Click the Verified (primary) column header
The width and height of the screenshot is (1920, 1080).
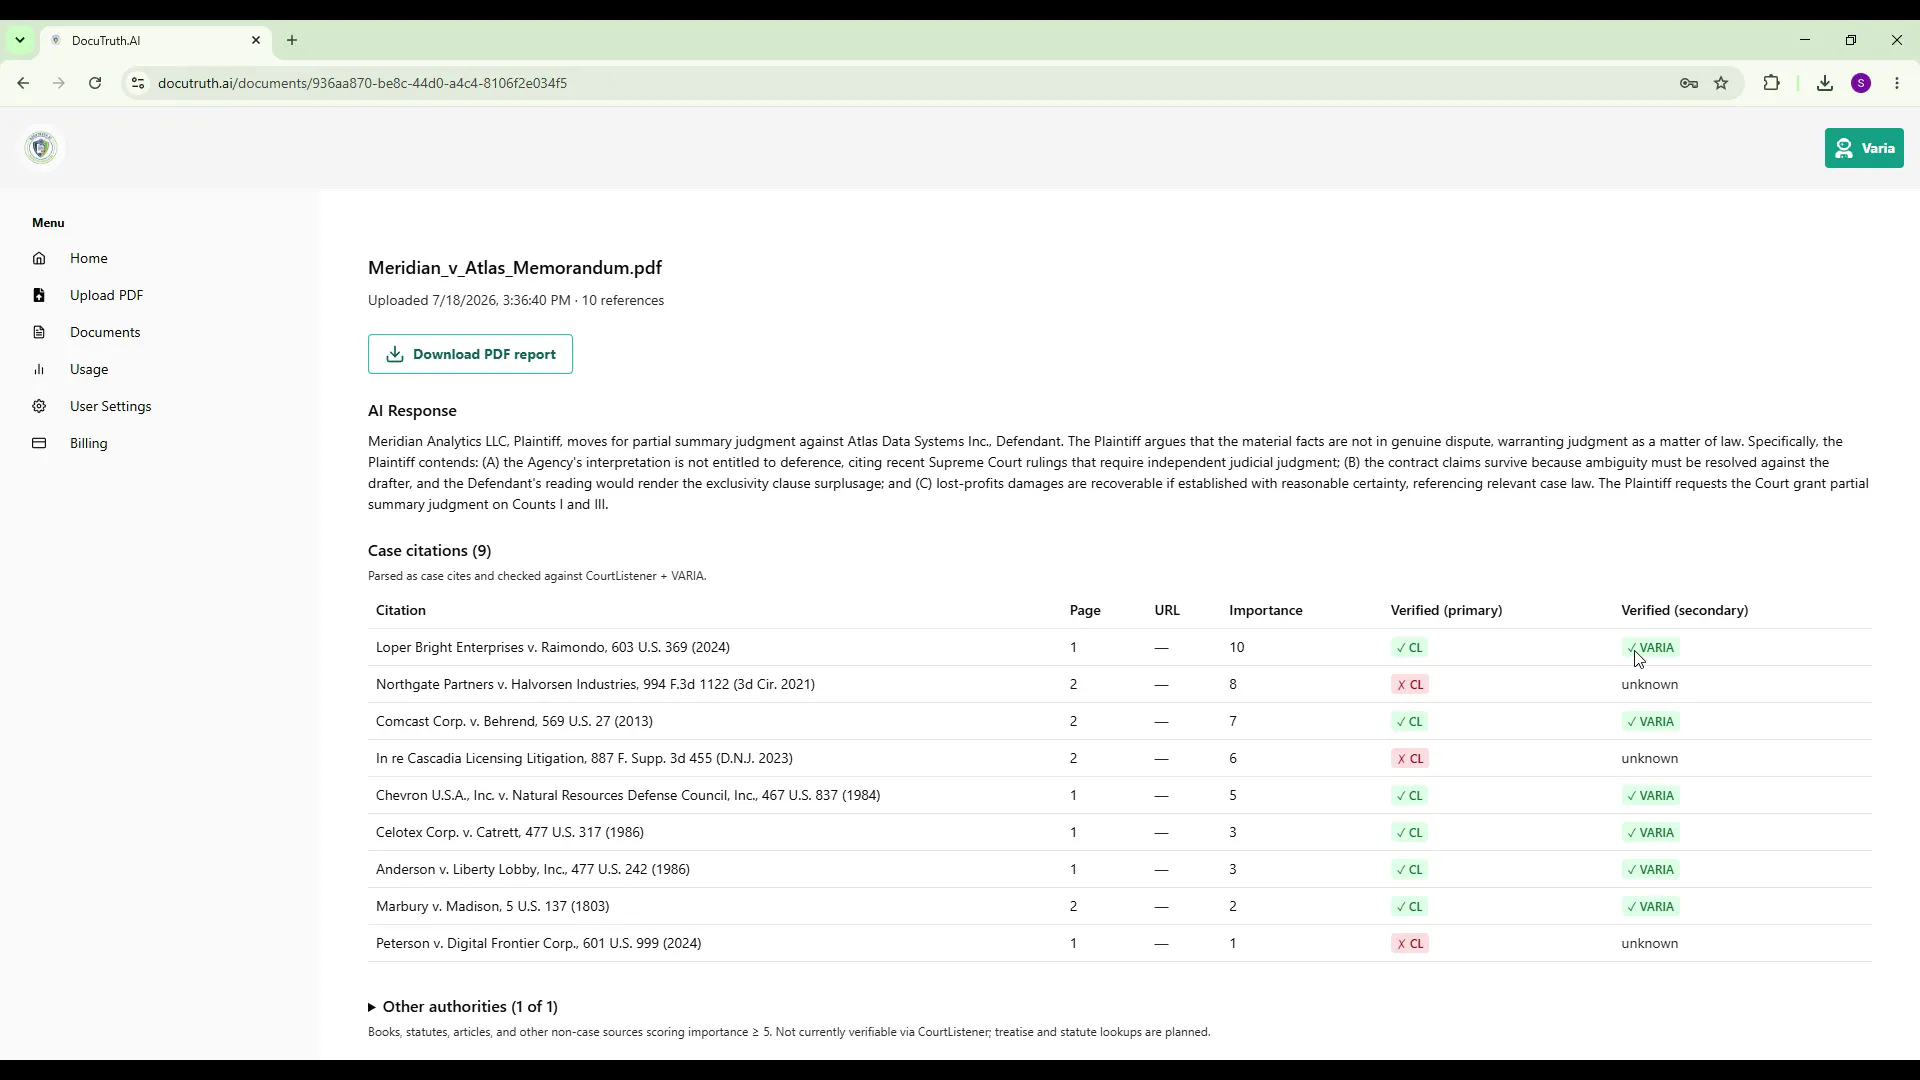pos(1446,610)
